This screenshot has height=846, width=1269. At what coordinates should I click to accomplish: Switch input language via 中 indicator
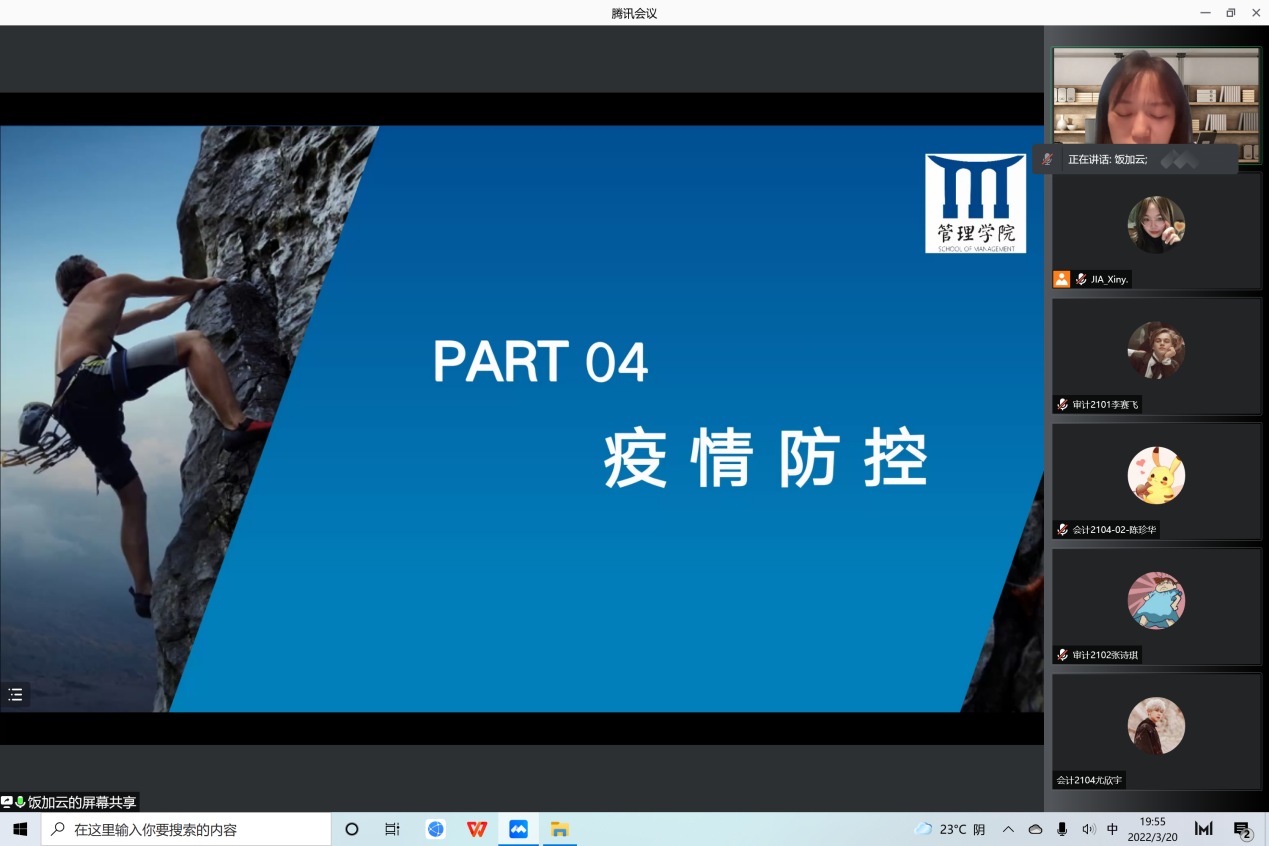point(1113,829)
